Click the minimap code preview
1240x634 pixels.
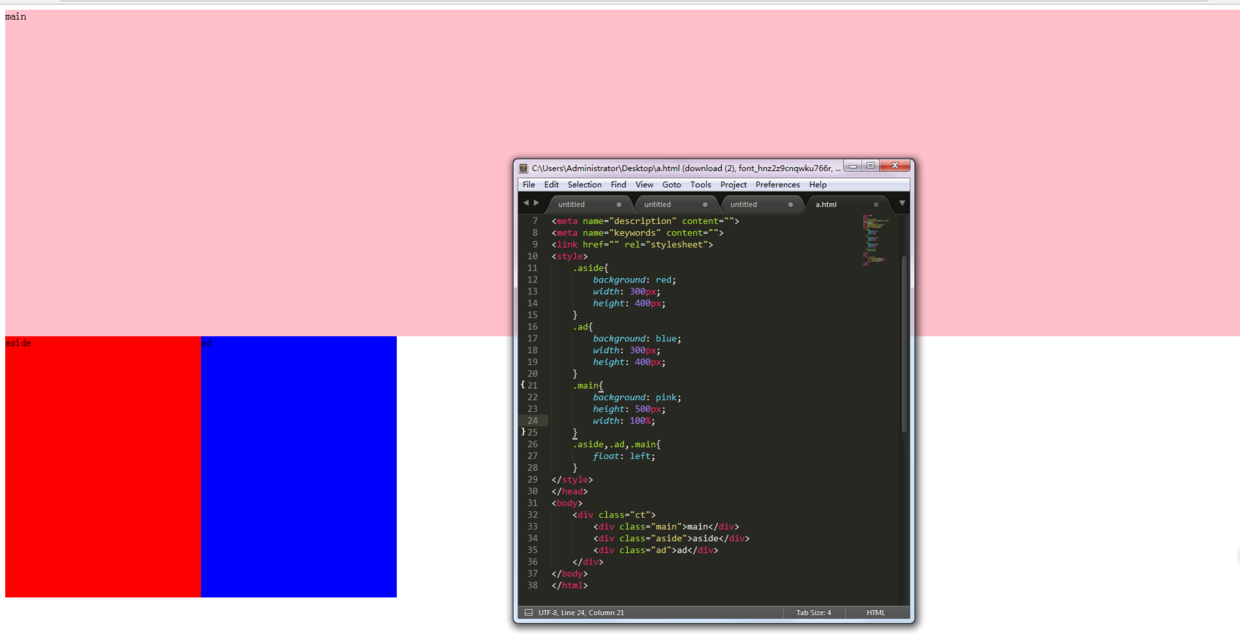click(875, 240)
